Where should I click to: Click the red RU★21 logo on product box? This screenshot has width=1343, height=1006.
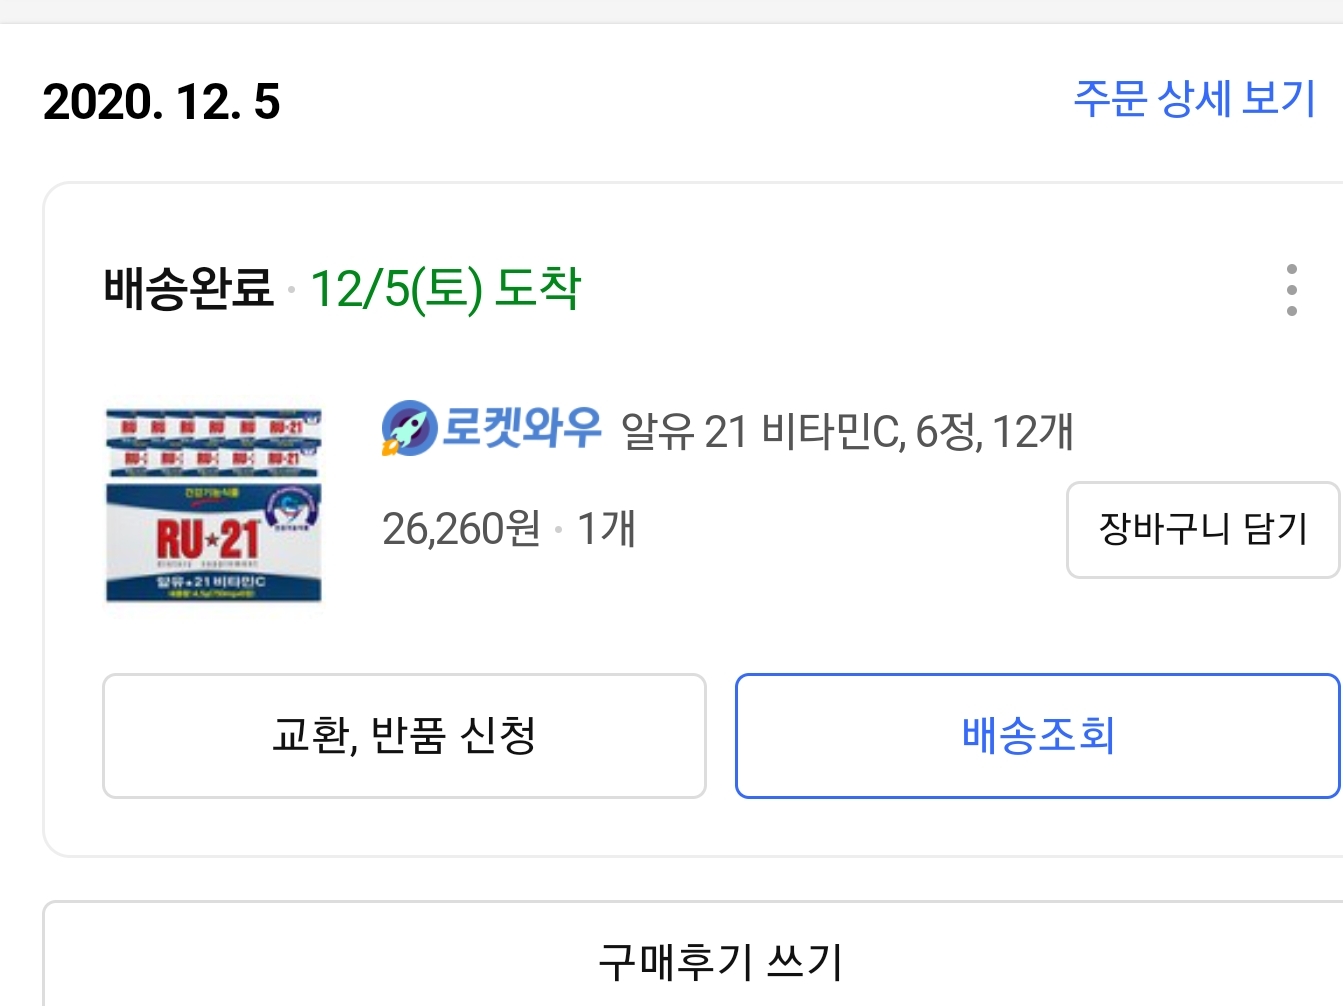[x=207, y=541]
